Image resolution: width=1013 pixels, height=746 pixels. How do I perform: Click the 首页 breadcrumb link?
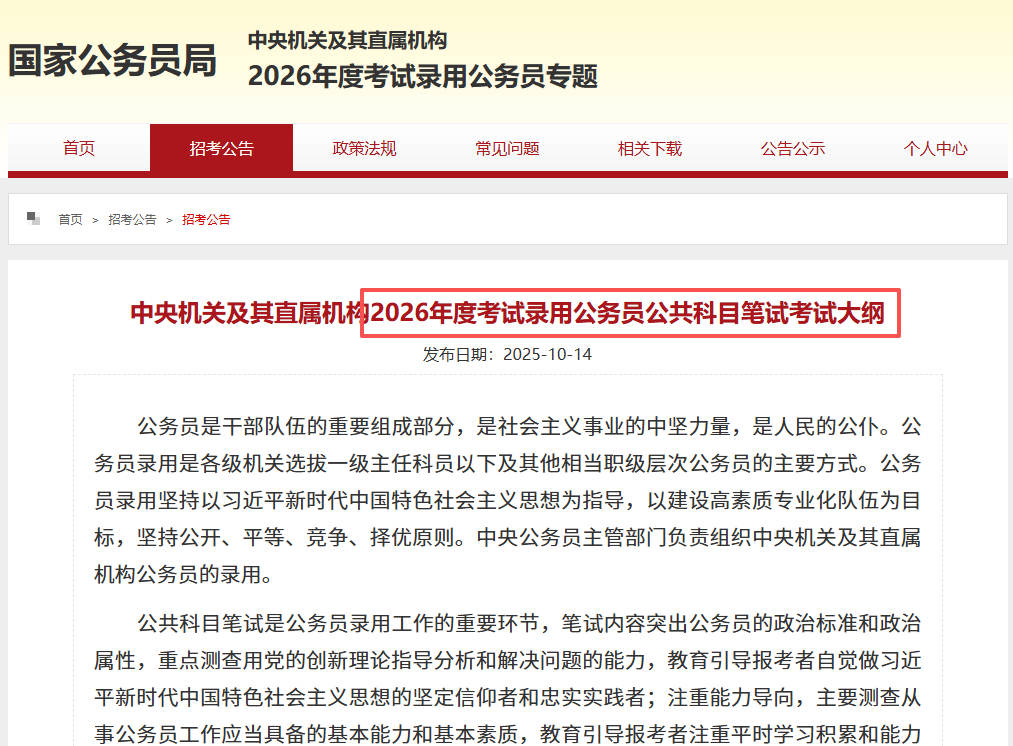click(70, 219)
